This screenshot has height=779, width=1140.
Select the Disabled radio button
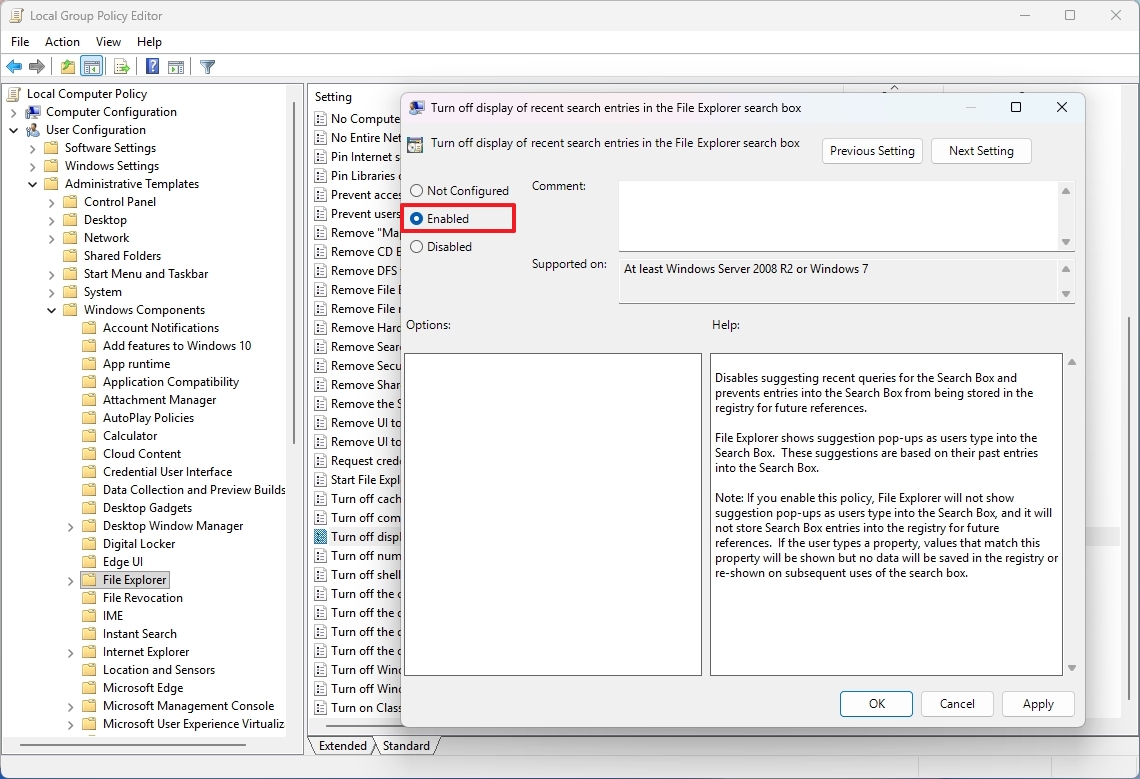click(x=417, y=247)
